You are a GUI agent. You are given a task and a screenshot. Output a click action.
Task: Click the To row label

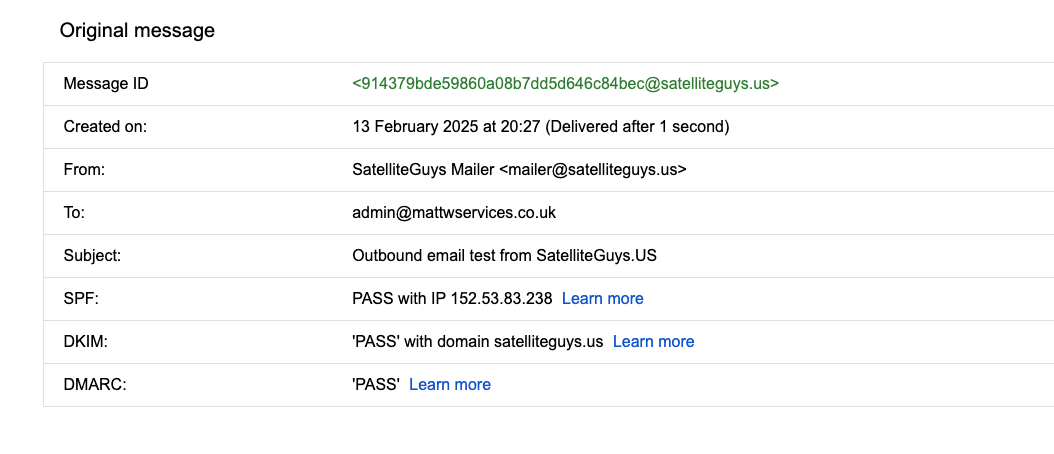[x=74, y=213]
